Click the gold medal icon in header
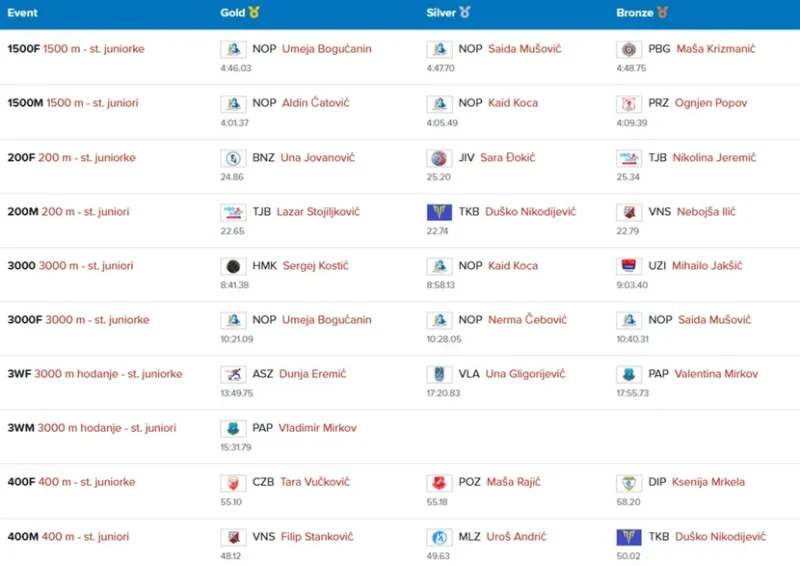Viewport: 800px width, 566px height. tap(254, 13)
